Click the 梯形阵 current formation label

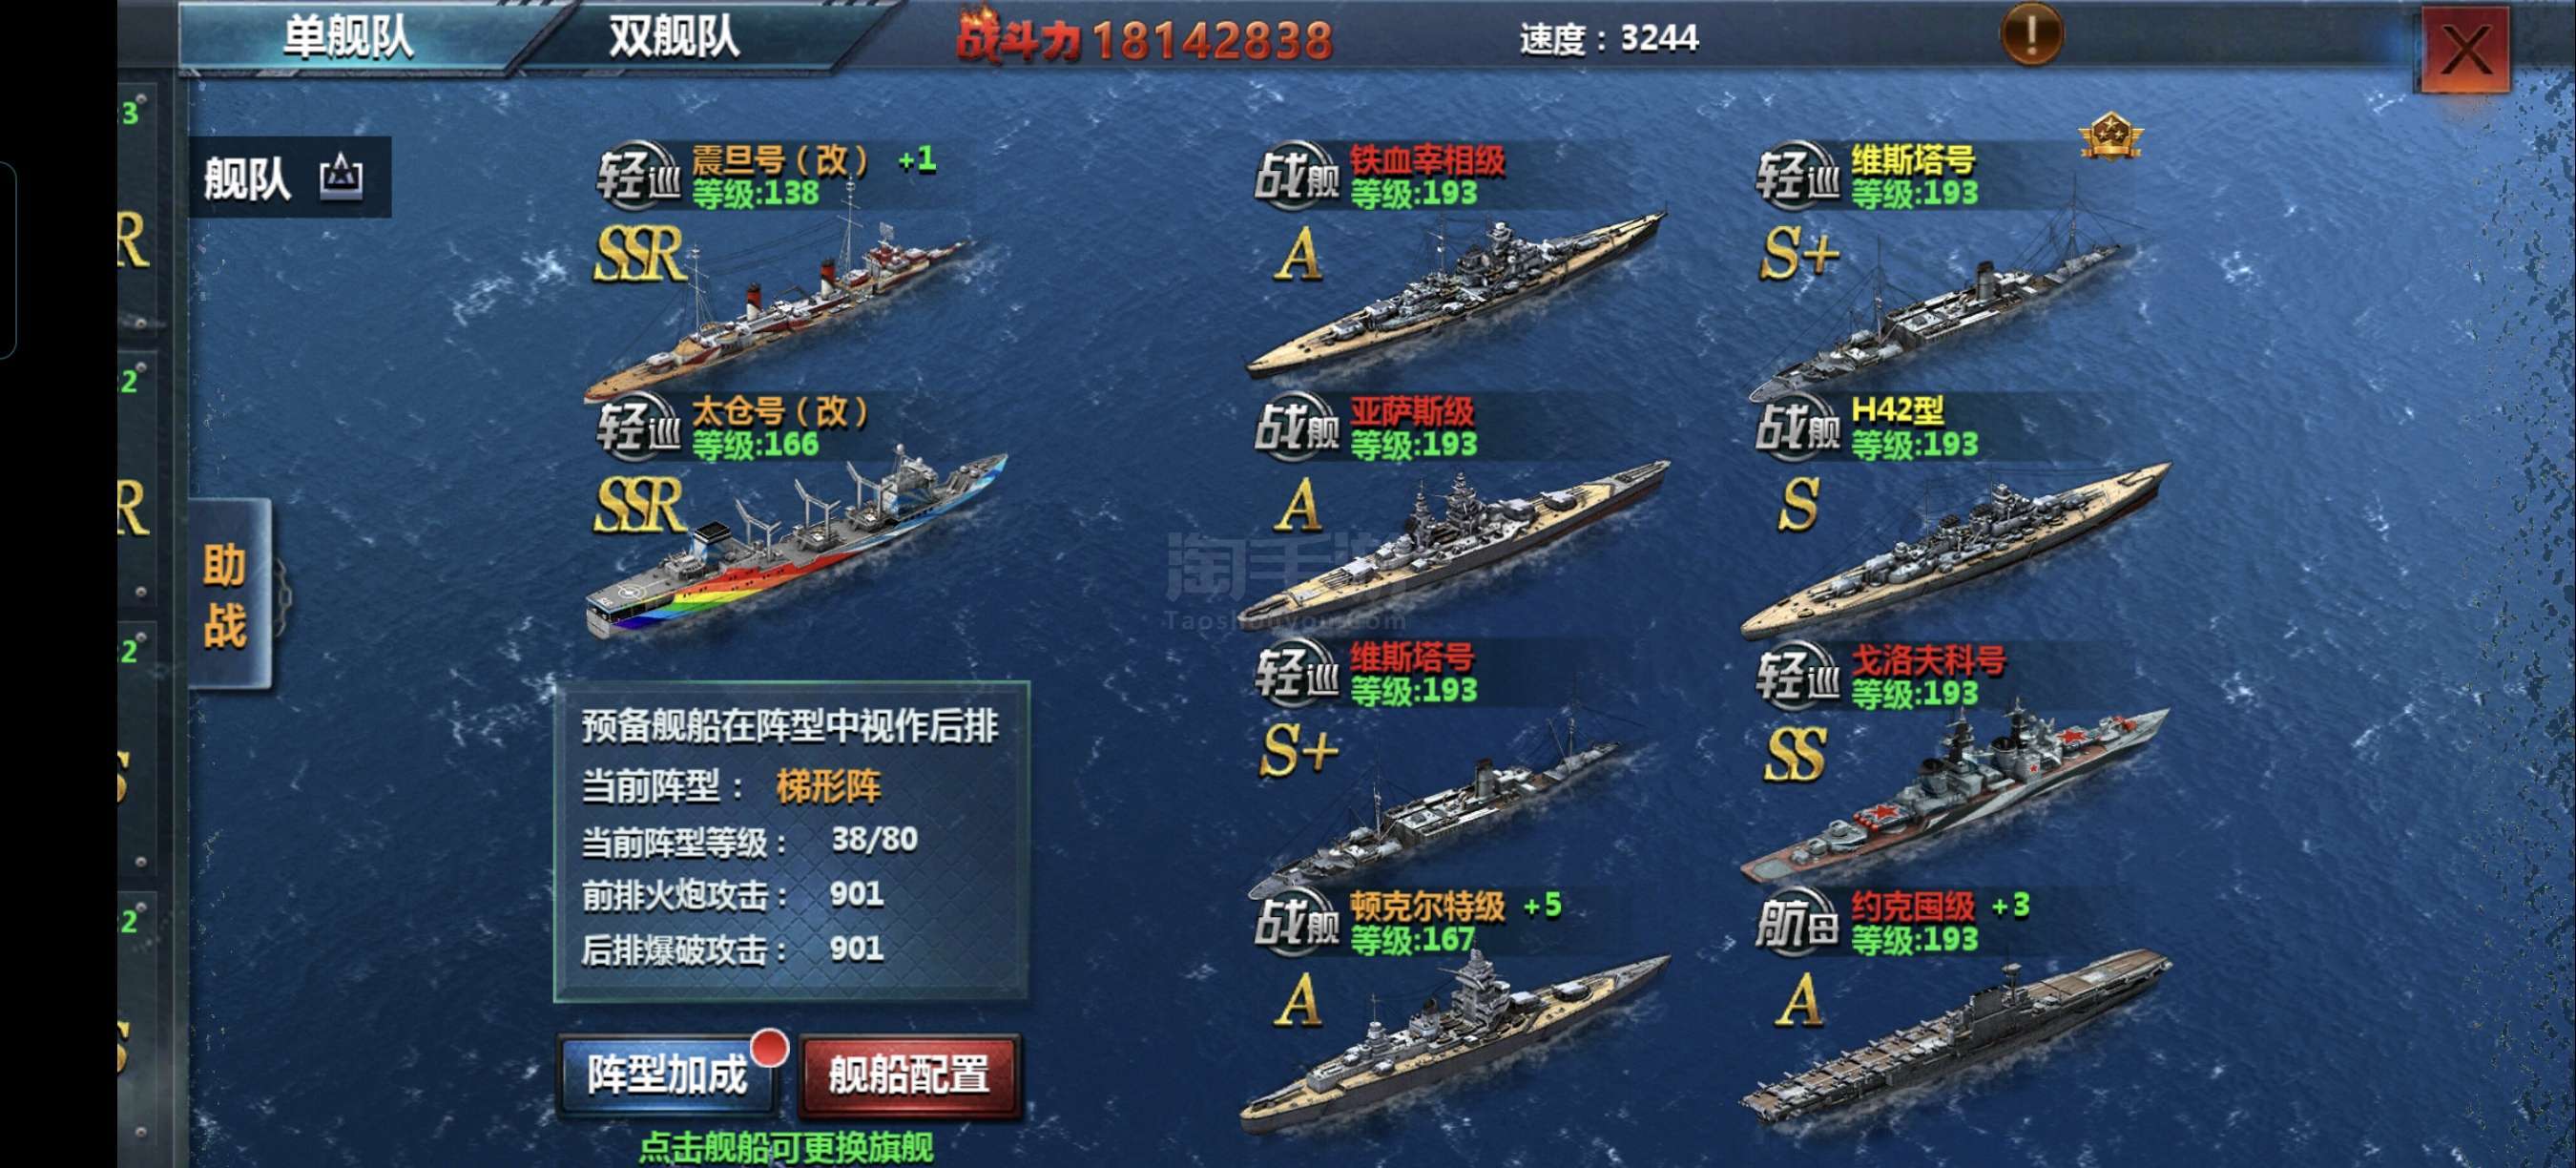(828, 787)
